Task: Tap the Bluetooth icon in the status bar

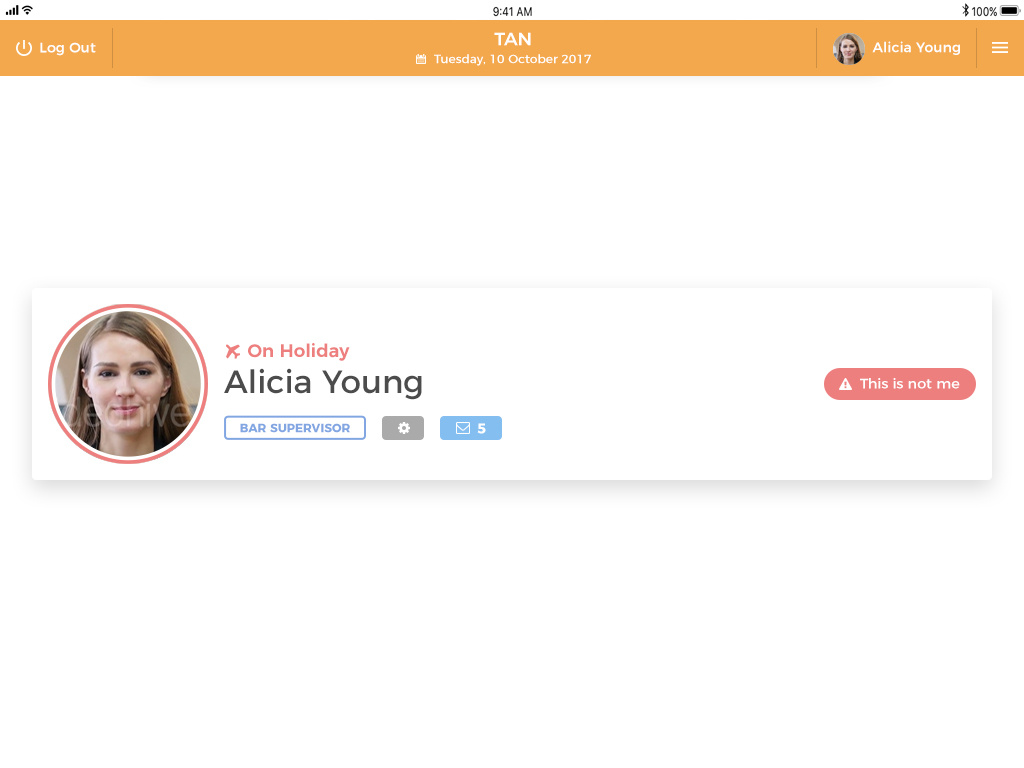Action: [x=965, y=11]
